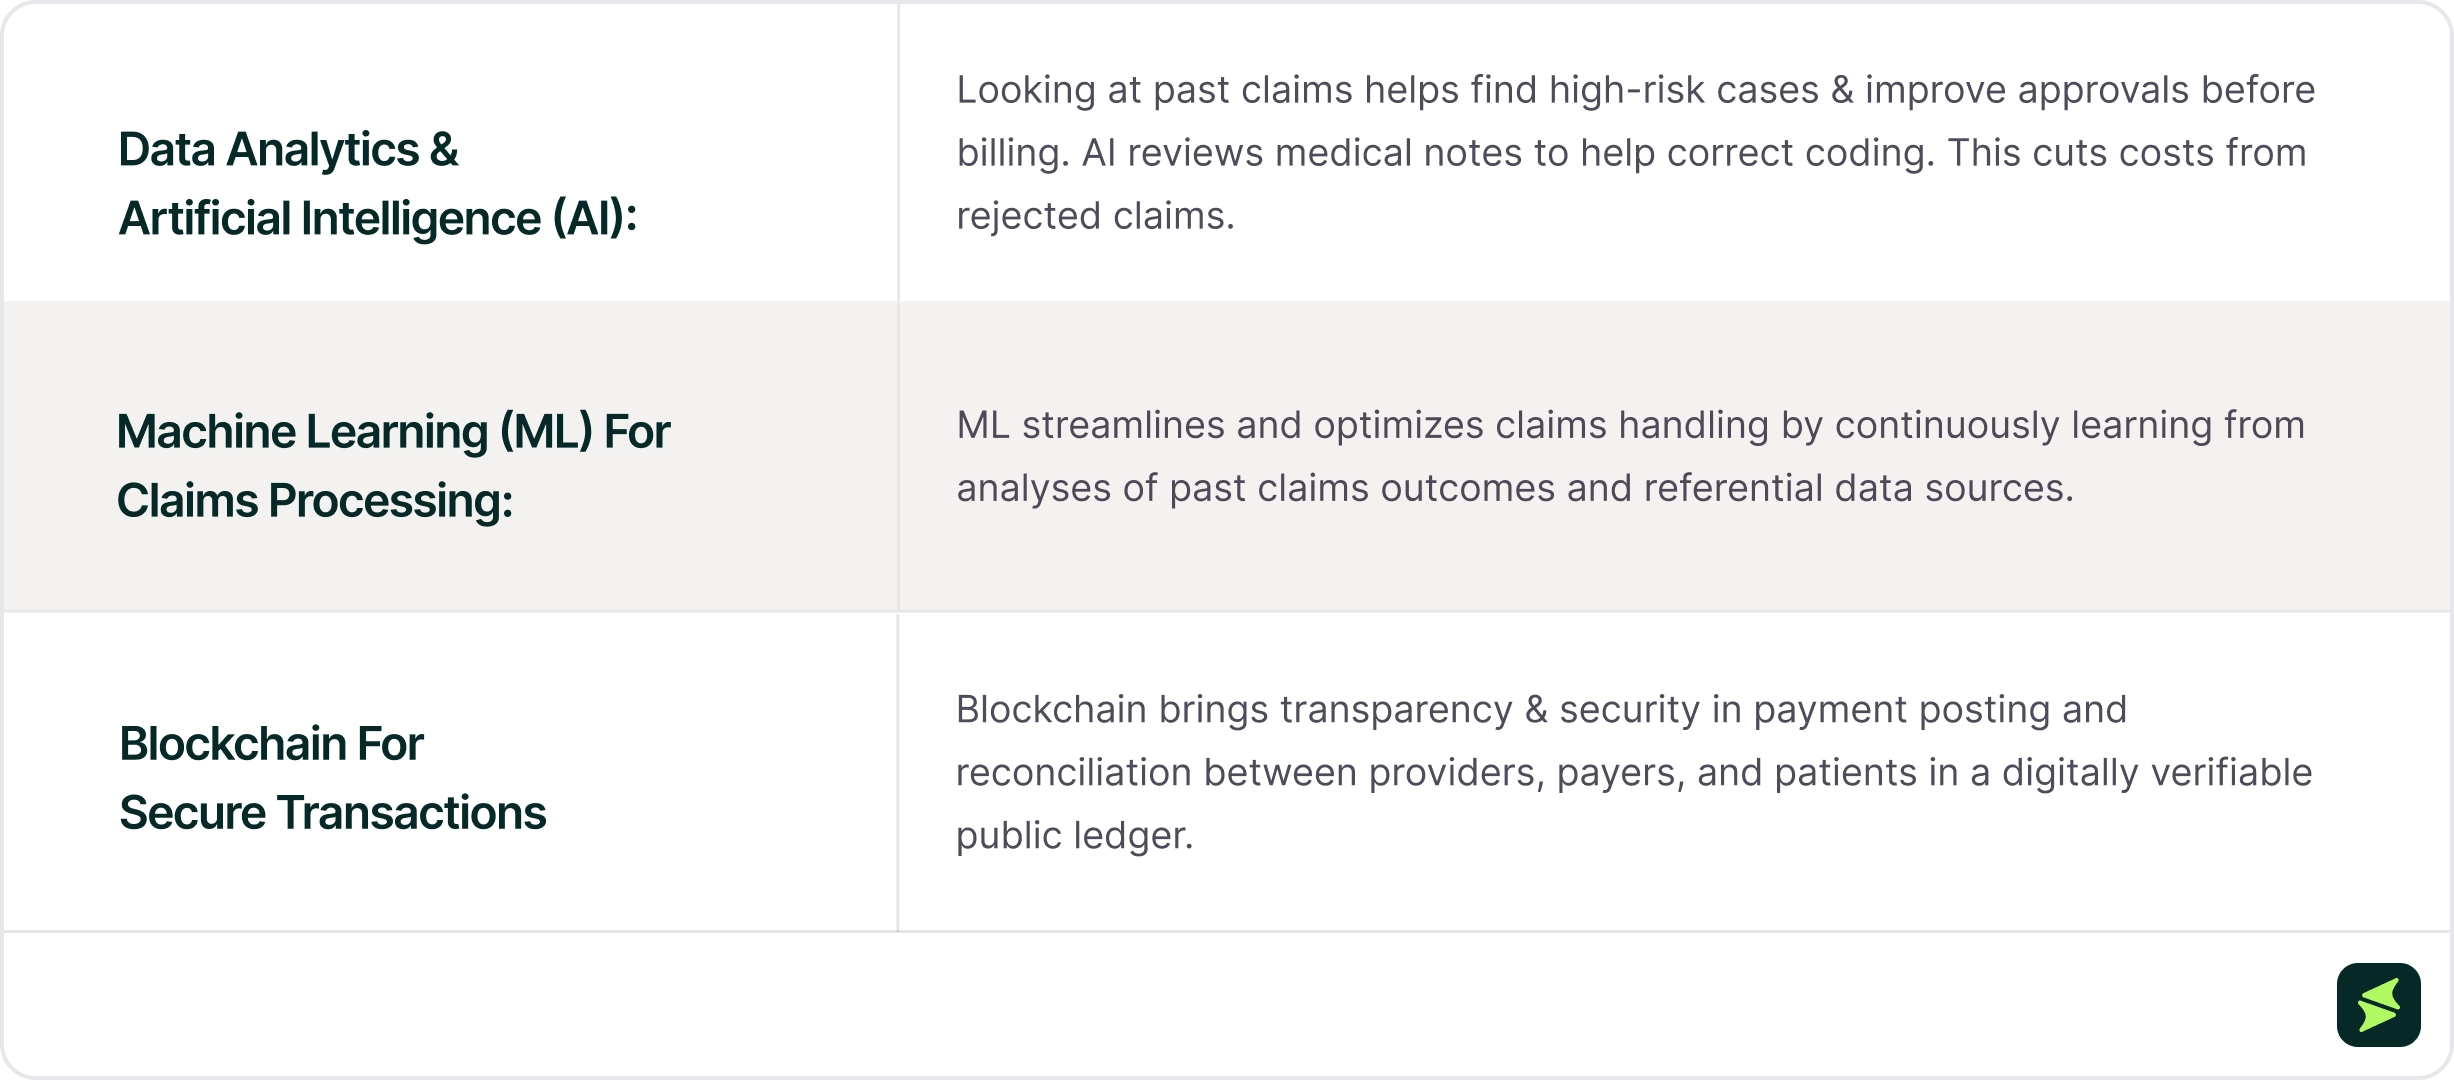Image resolution: width=2454 pixels, height=1080 pixels.
Task: Click the 'Claims Processing:' text line
Action: [314, 501]
